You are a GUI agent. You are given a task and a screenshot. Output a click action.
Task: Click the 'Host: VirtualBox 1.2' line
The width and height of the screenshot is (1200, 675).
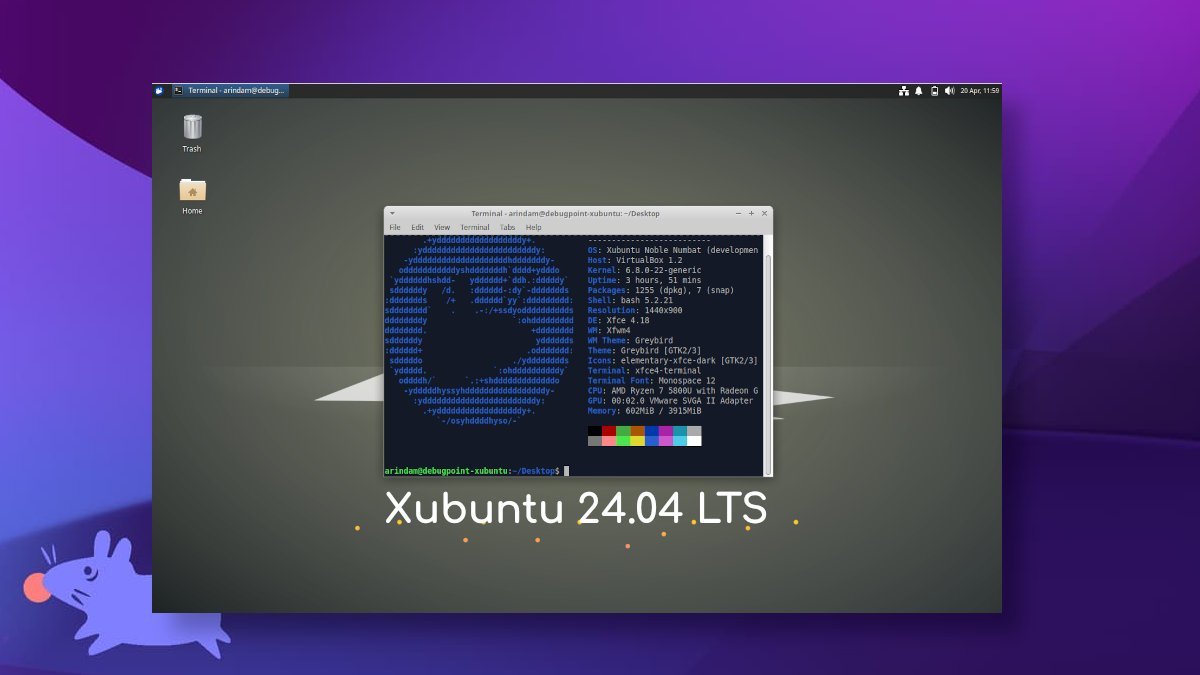(635, 260)
